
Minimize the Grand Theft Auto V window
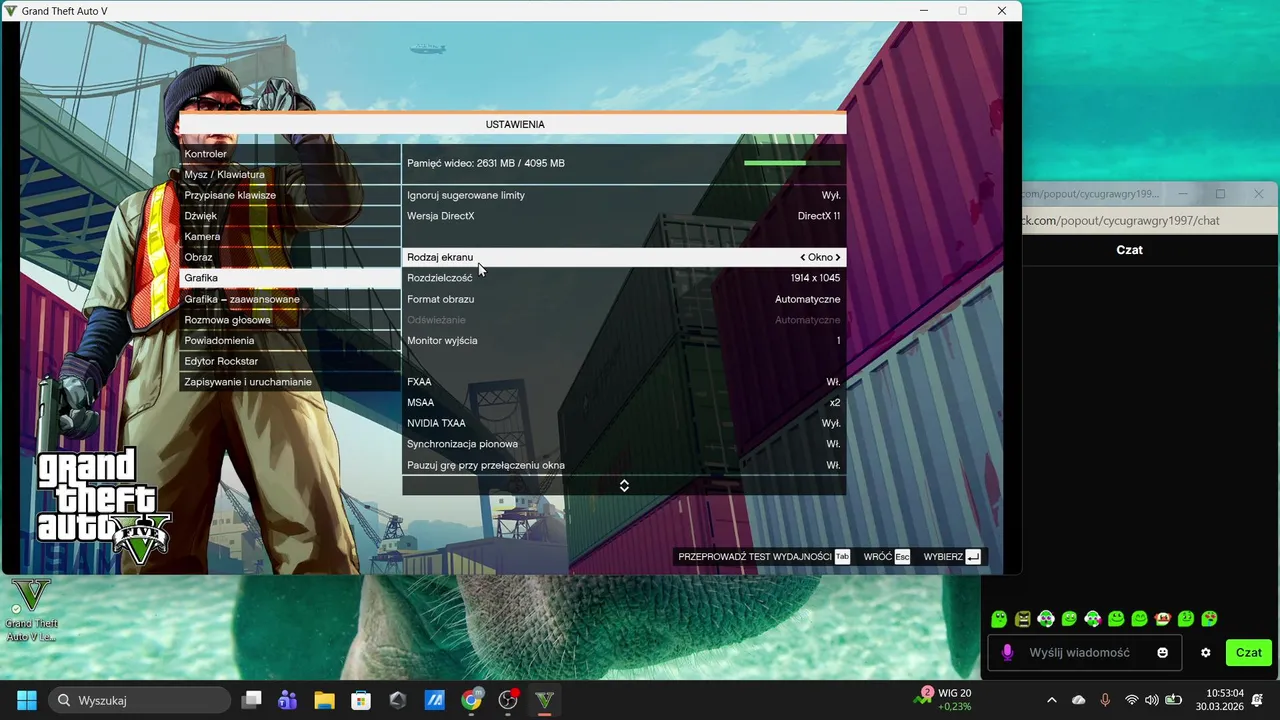point(922,11)
